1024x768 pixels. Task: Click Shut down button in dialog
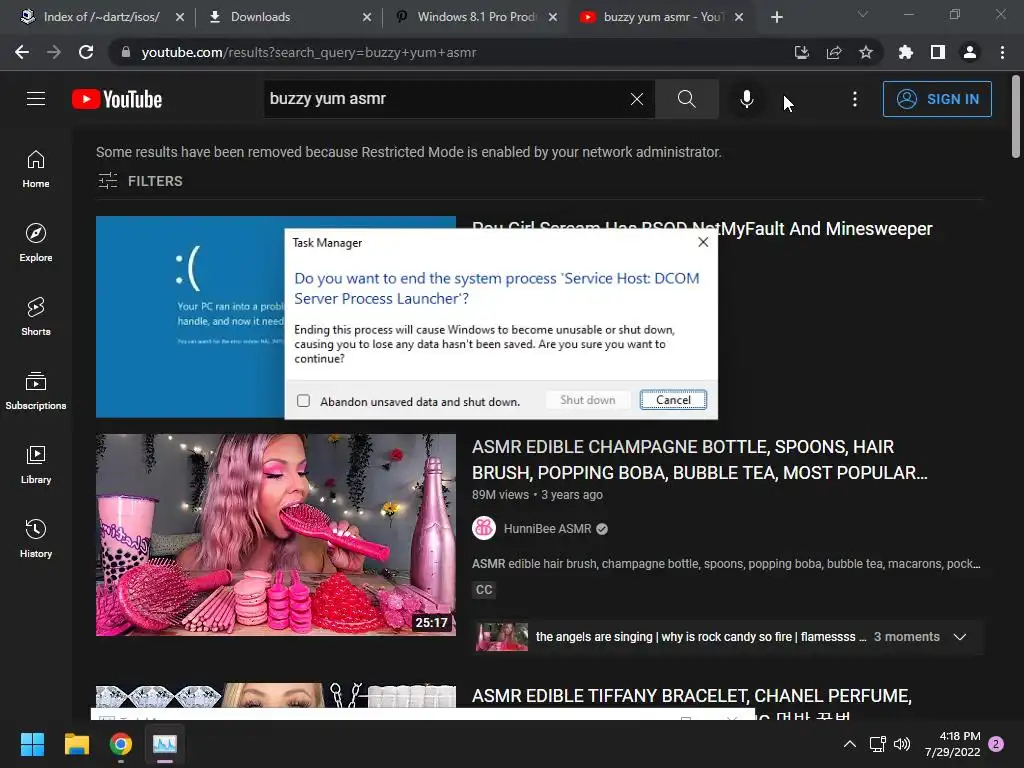coord(588,400)
